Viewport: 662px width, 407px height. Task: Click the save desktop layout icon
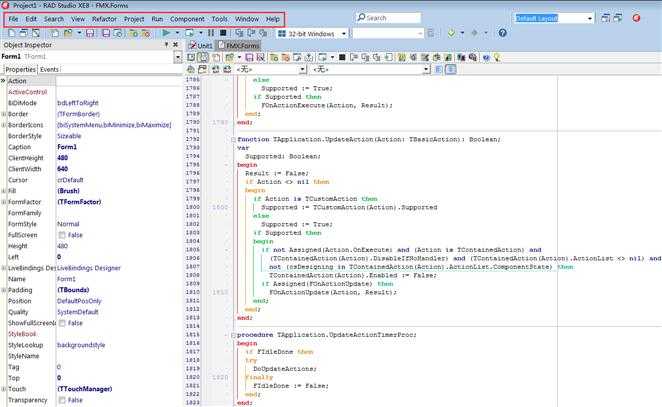pos(605,18)
